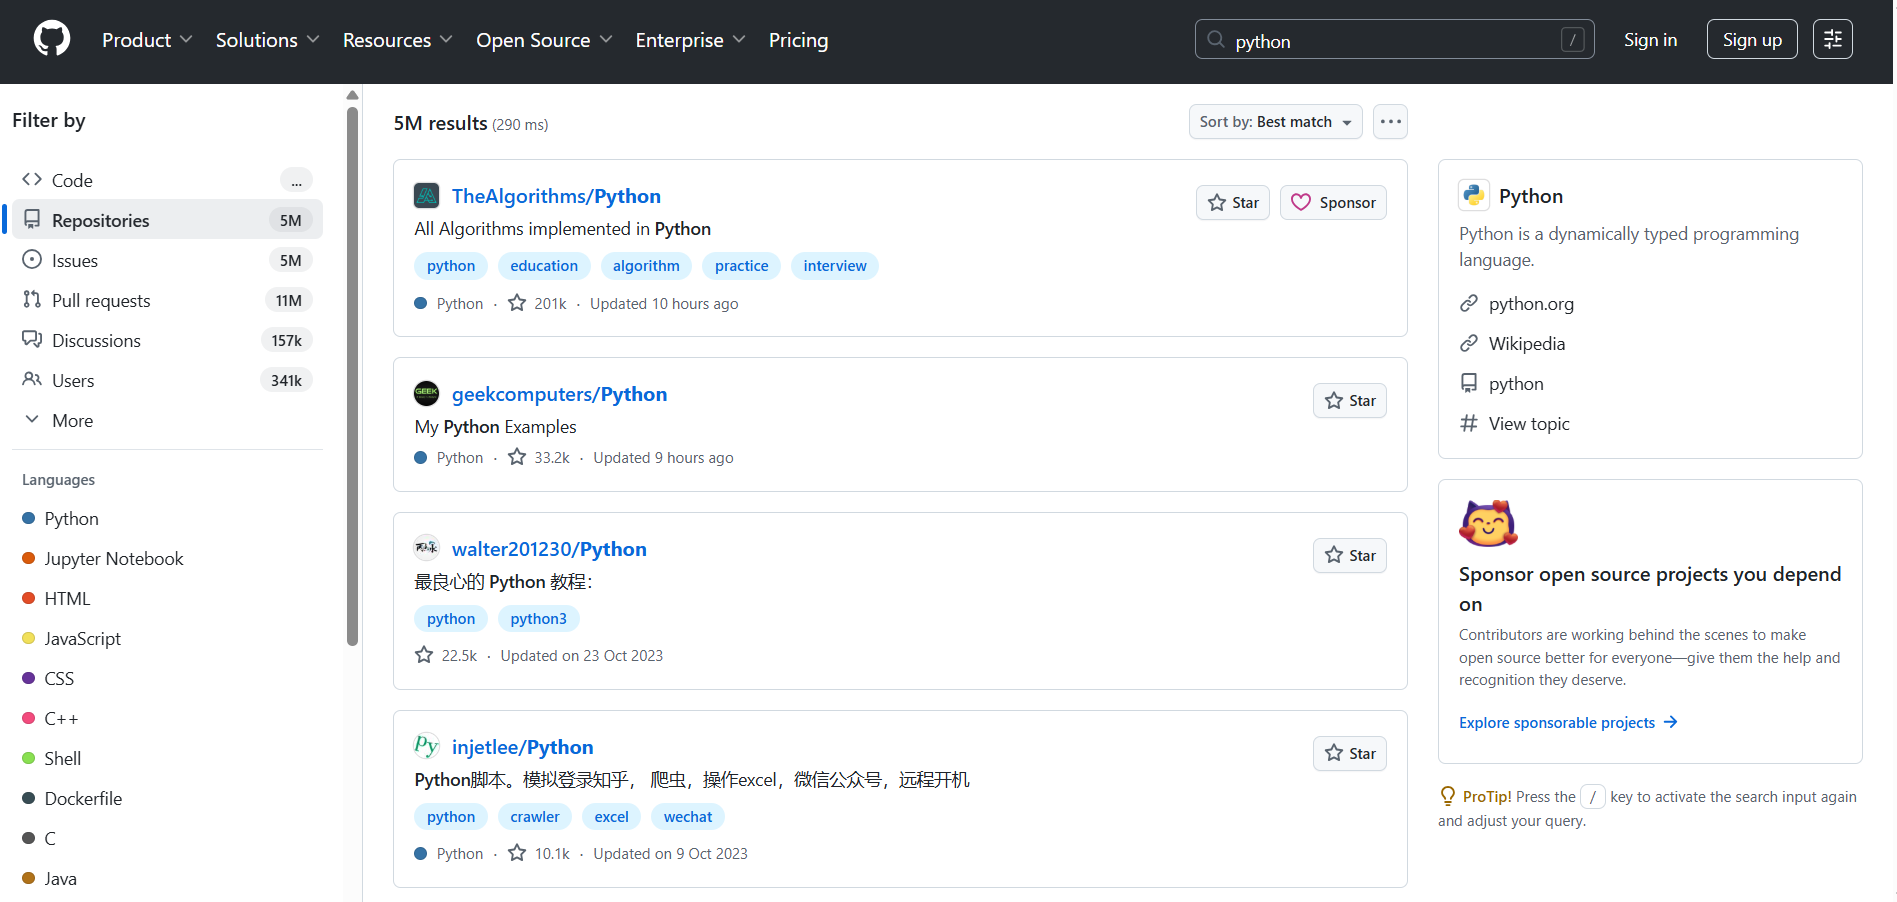This screenshot has width=1897, height=902.
Task: Click the search input containing python
Action: tap(1394, 40)
